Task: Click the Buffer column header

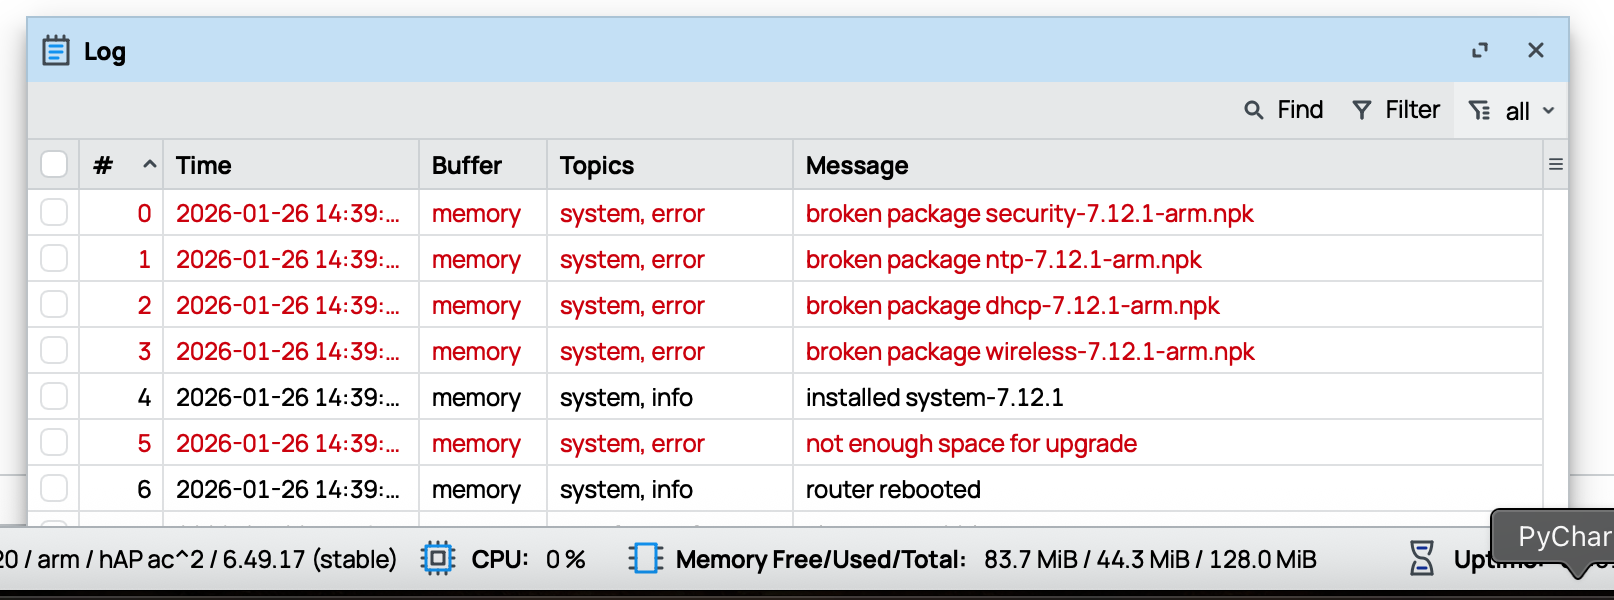Action: click(467, 165)
